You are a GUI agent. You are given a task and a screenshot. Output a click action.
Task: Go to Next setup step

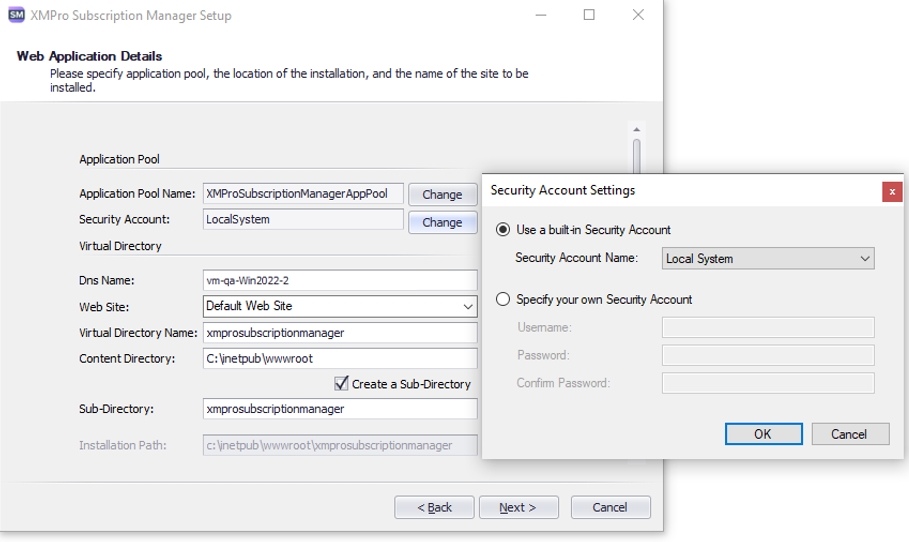click(518, 507)
